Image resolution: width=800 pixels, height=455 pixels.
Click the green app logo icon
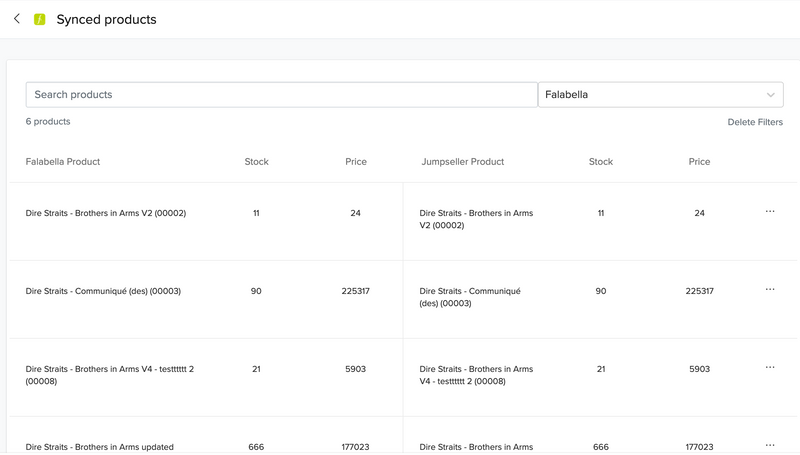[40, 19]
